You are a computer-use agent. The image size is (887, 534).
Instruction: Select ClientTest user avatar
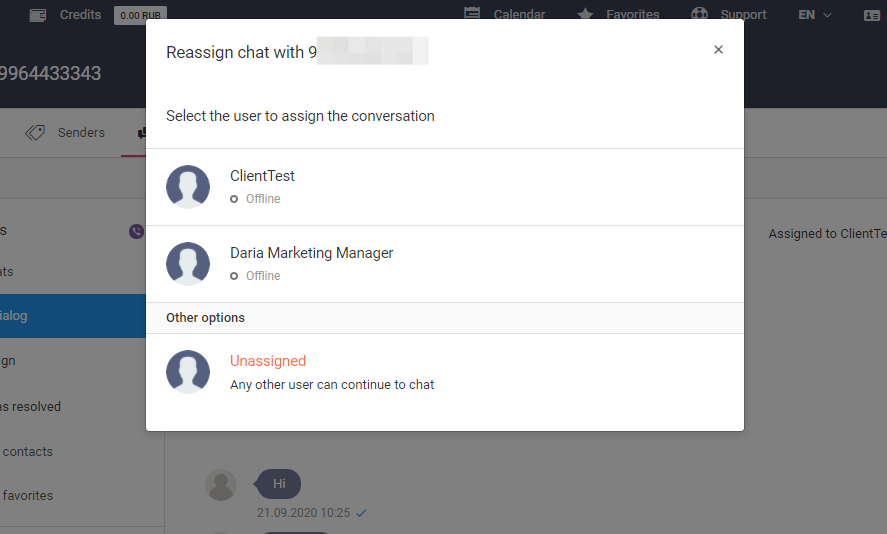click(x=188, y=187)
